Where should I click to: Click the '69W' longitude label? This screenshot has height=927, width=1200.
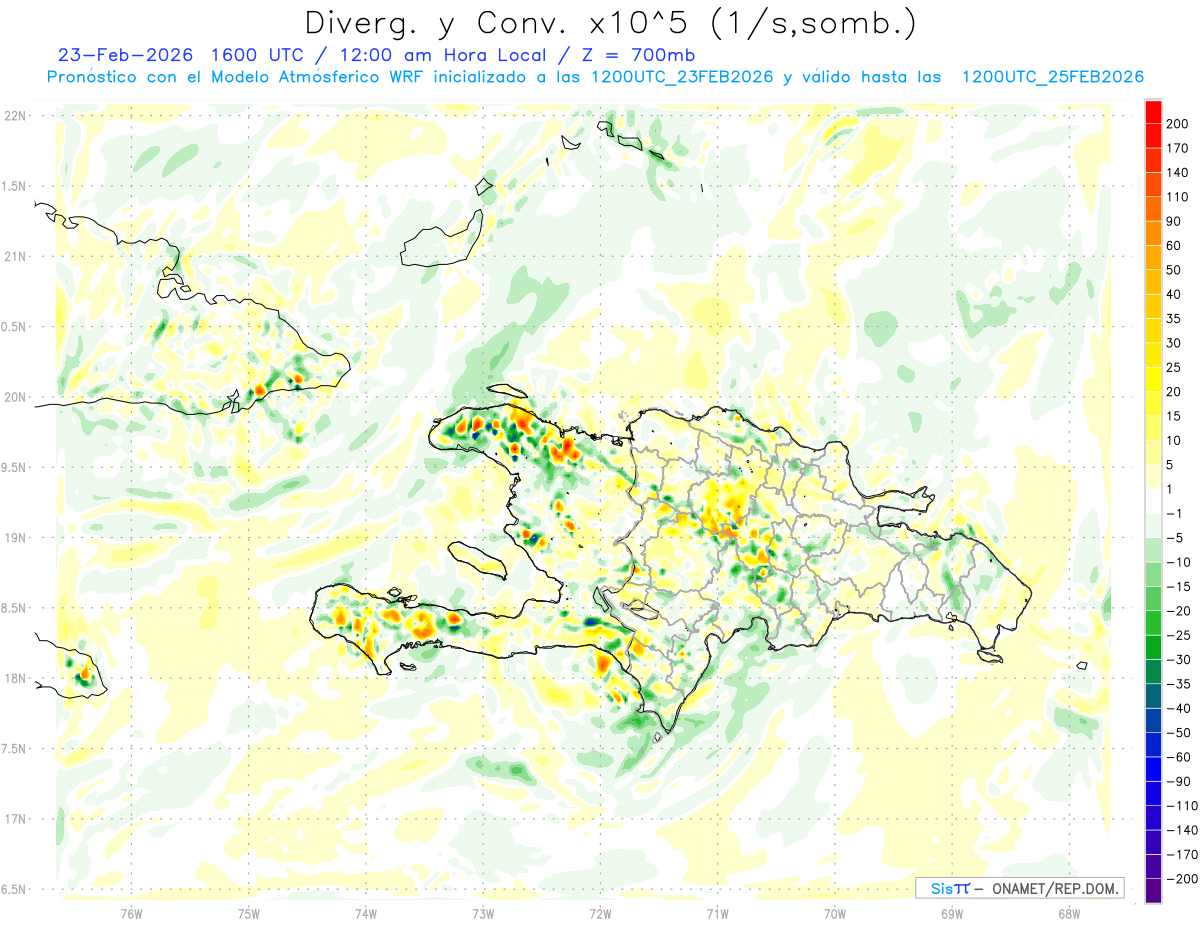pos(952,913)
